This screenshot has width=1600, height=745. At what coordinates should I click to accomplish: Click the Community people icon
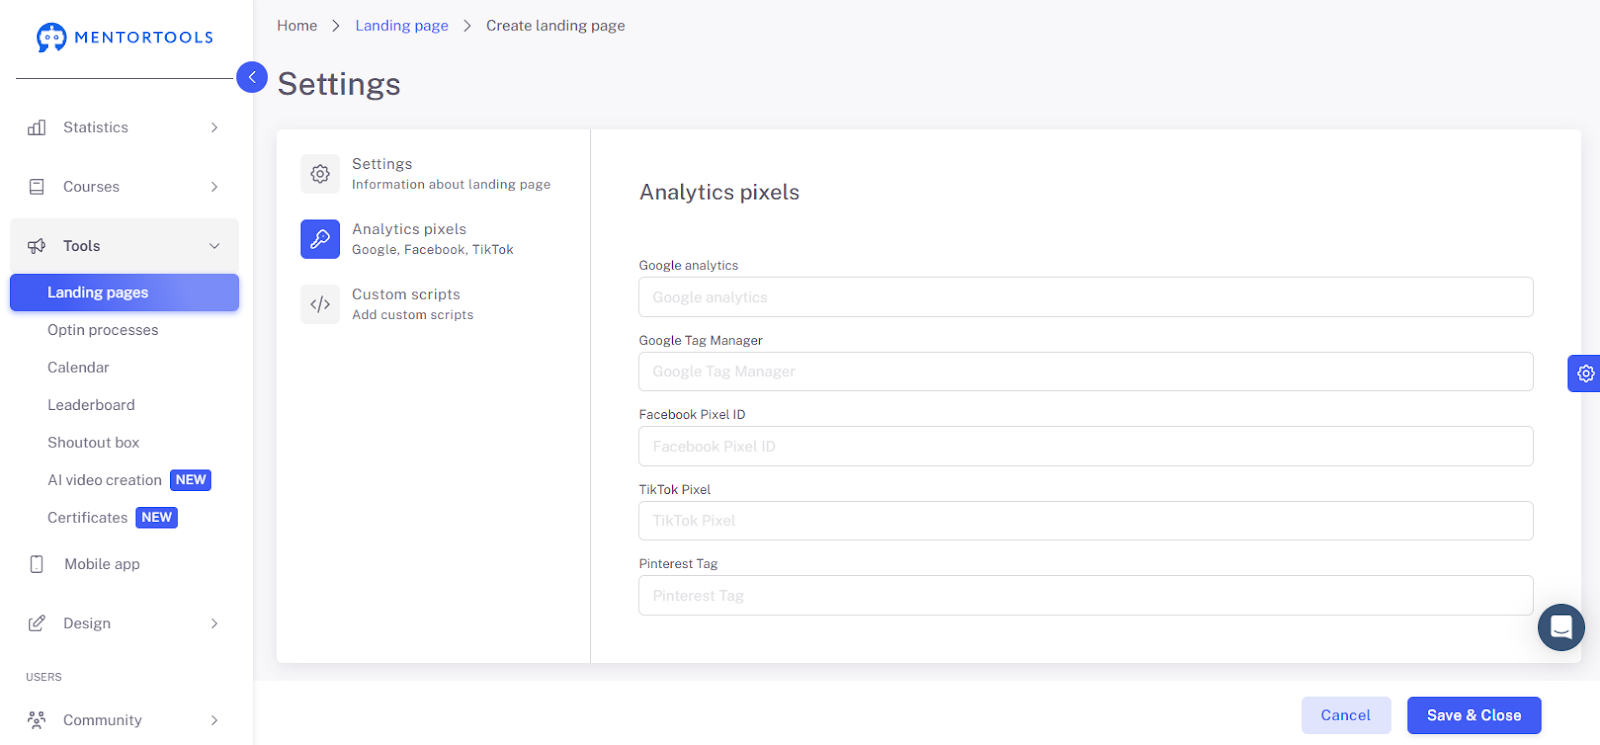[37, 720]
